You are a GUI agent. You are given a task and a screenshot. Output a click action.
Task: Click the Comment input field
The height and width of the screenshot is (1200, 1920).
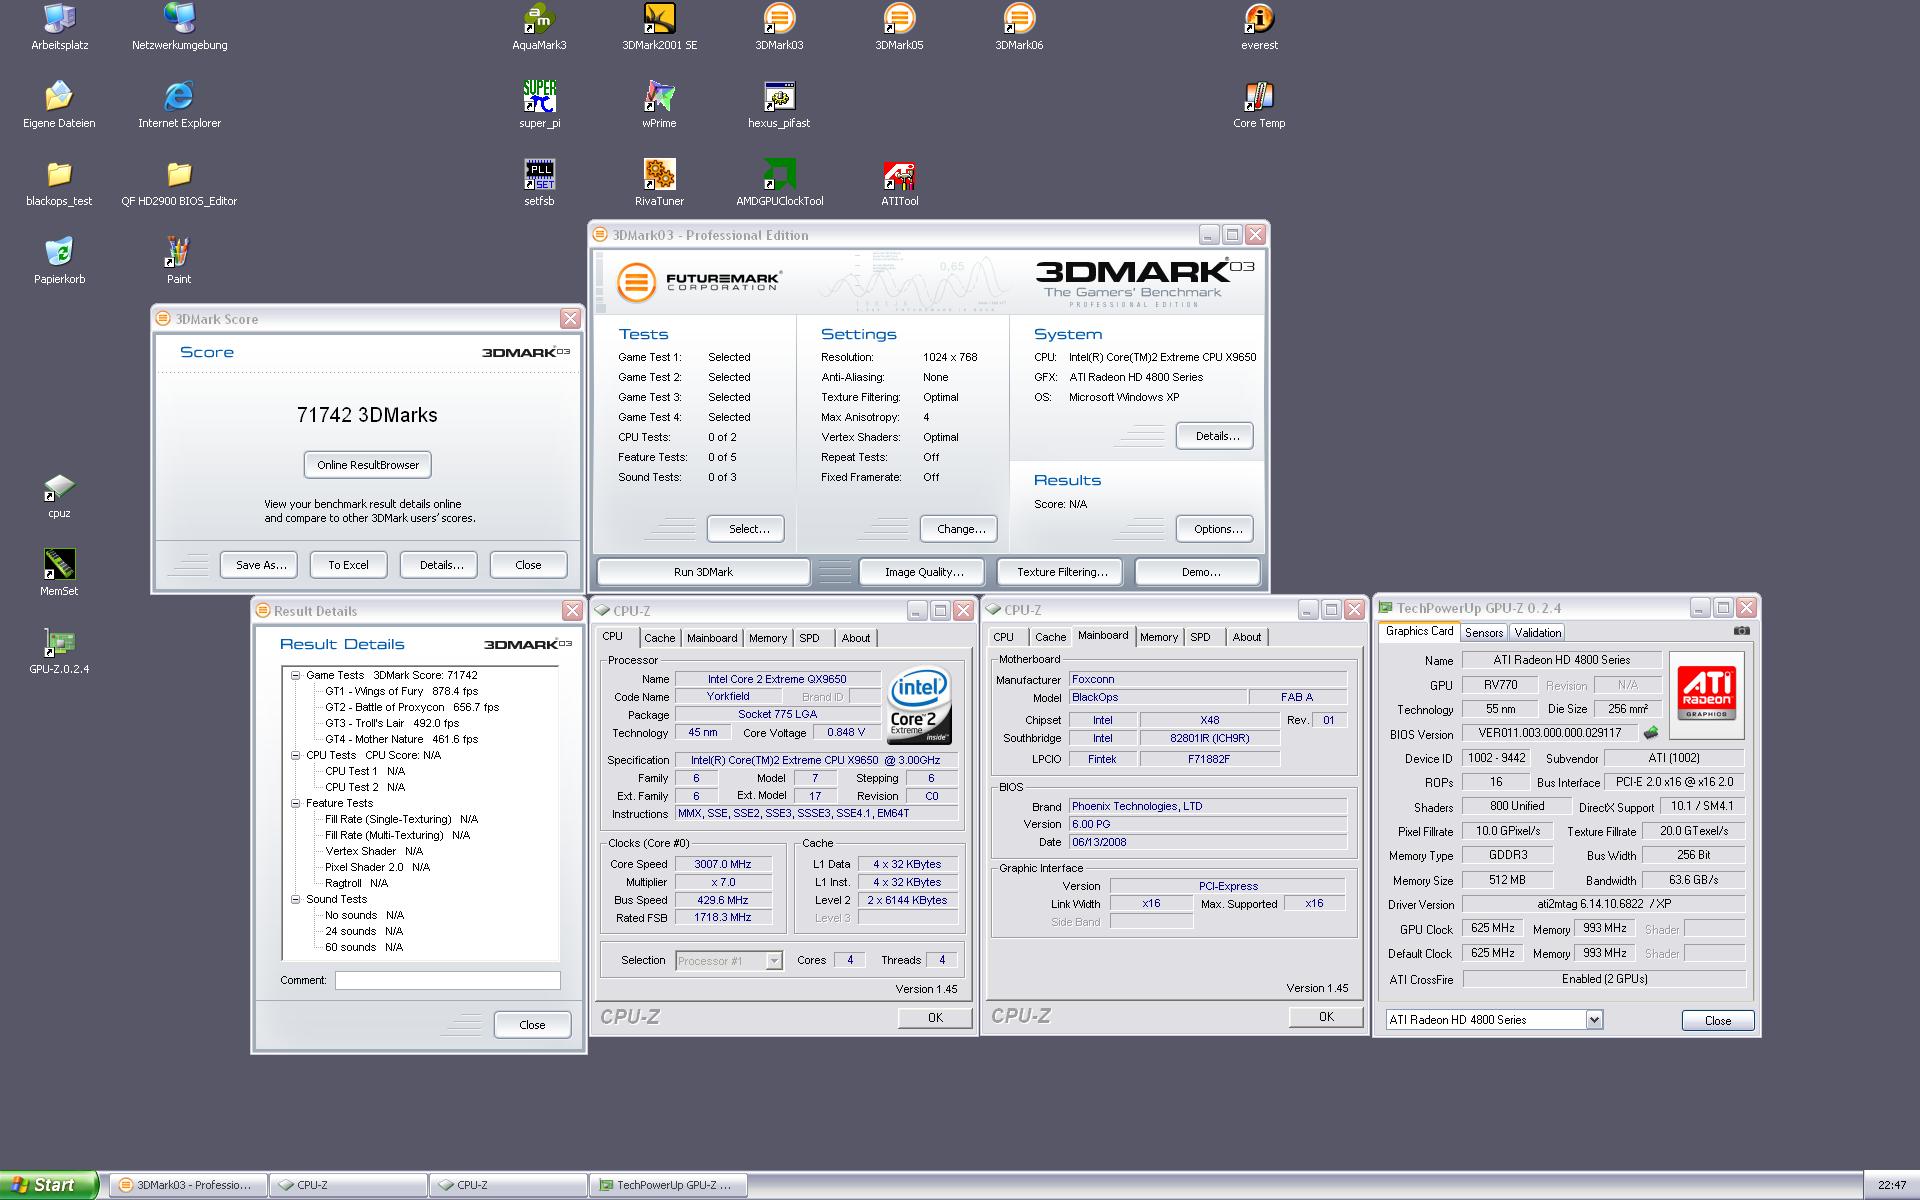coord(447,981)
